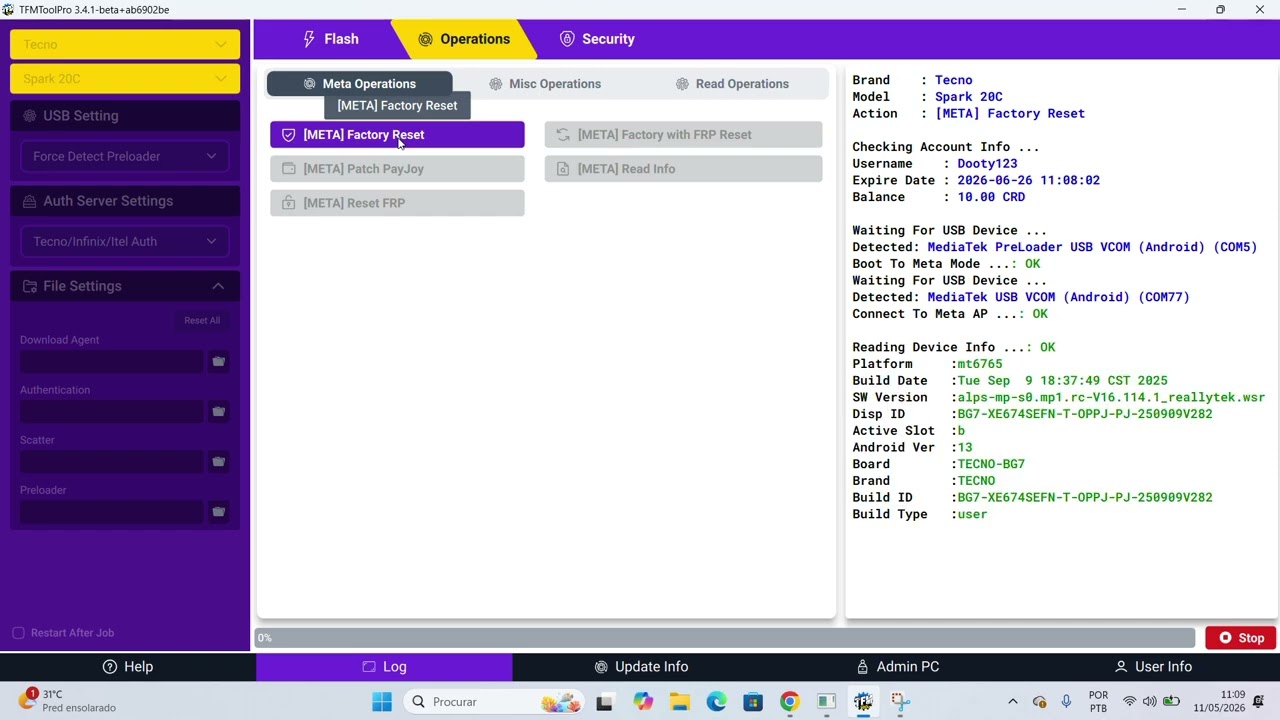This screenshot has height=720, width=1280.
Task: Click the POR PTB language indicator
Action: point(1098,702)
